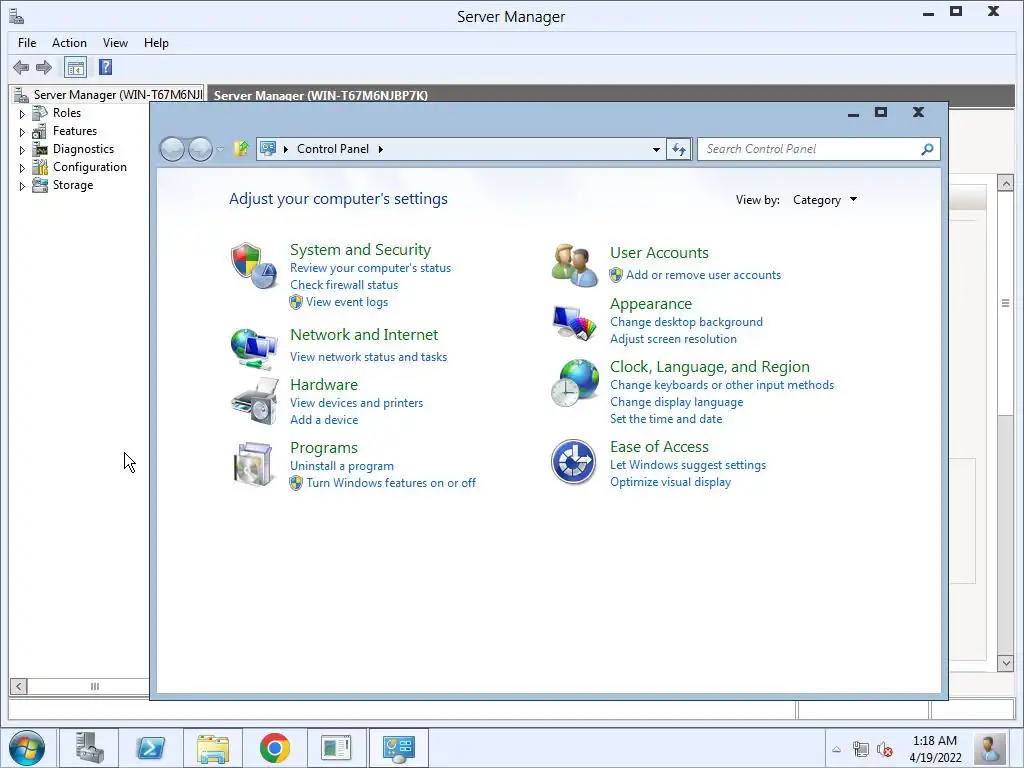Click Change desktop background link
1024x768 pixels.
[x=686, y=322]
